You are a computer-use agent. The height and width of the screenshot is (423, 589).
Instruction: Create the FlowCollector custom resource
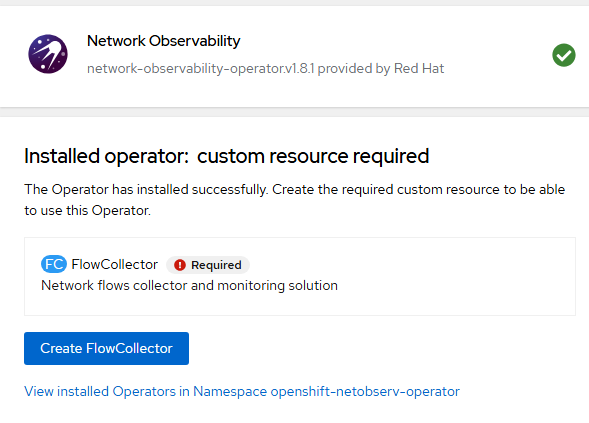click(x=106, y=348)
